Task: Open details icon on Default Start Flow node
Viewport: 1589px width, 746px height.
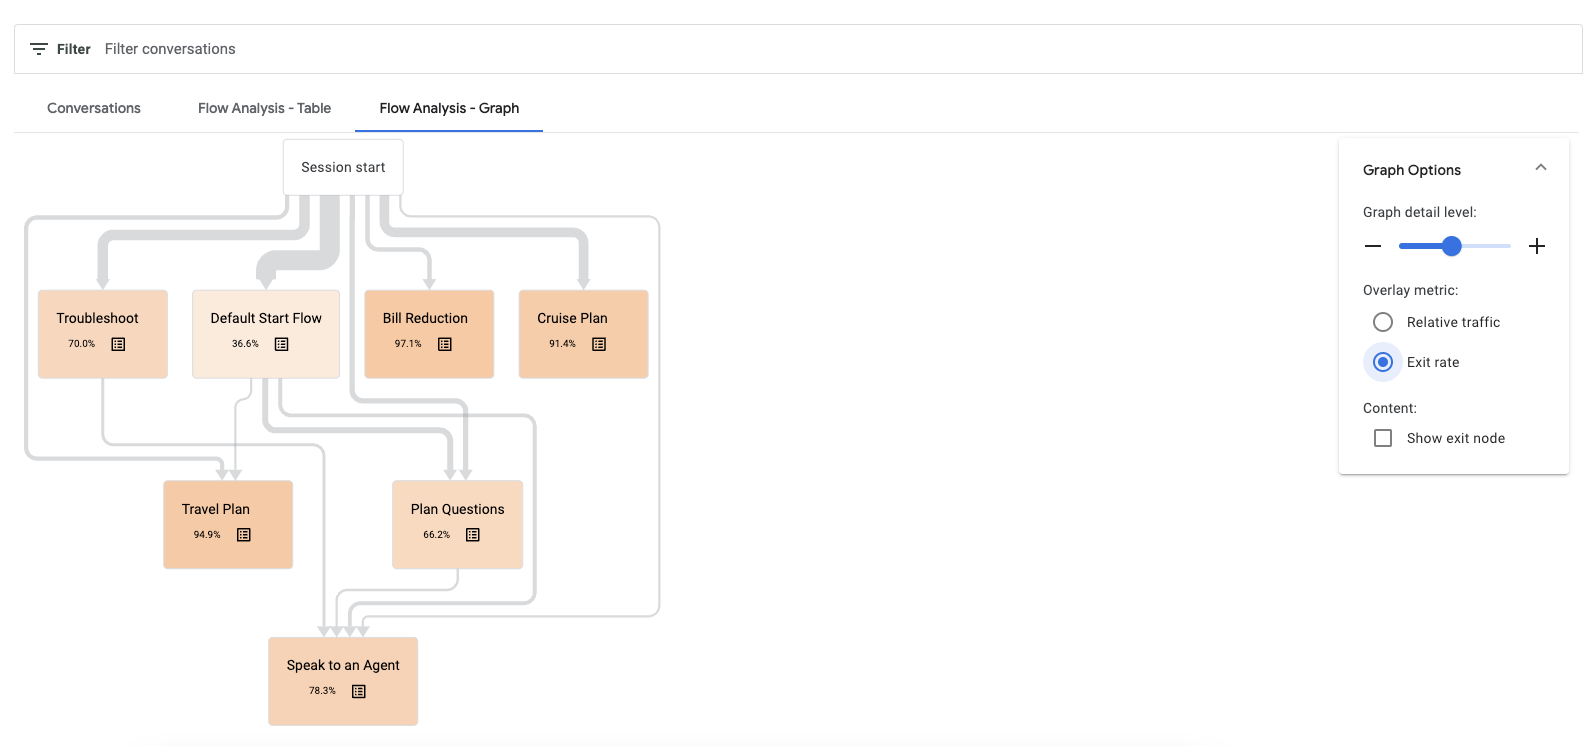Action: (282, 344)
